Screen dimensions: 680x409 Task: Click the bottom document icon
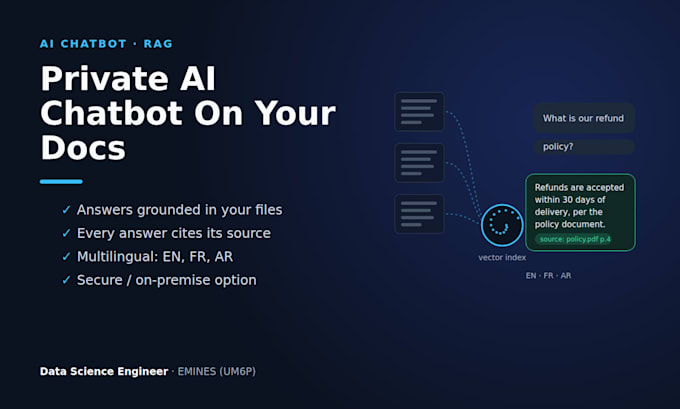(x=419, y=214)
